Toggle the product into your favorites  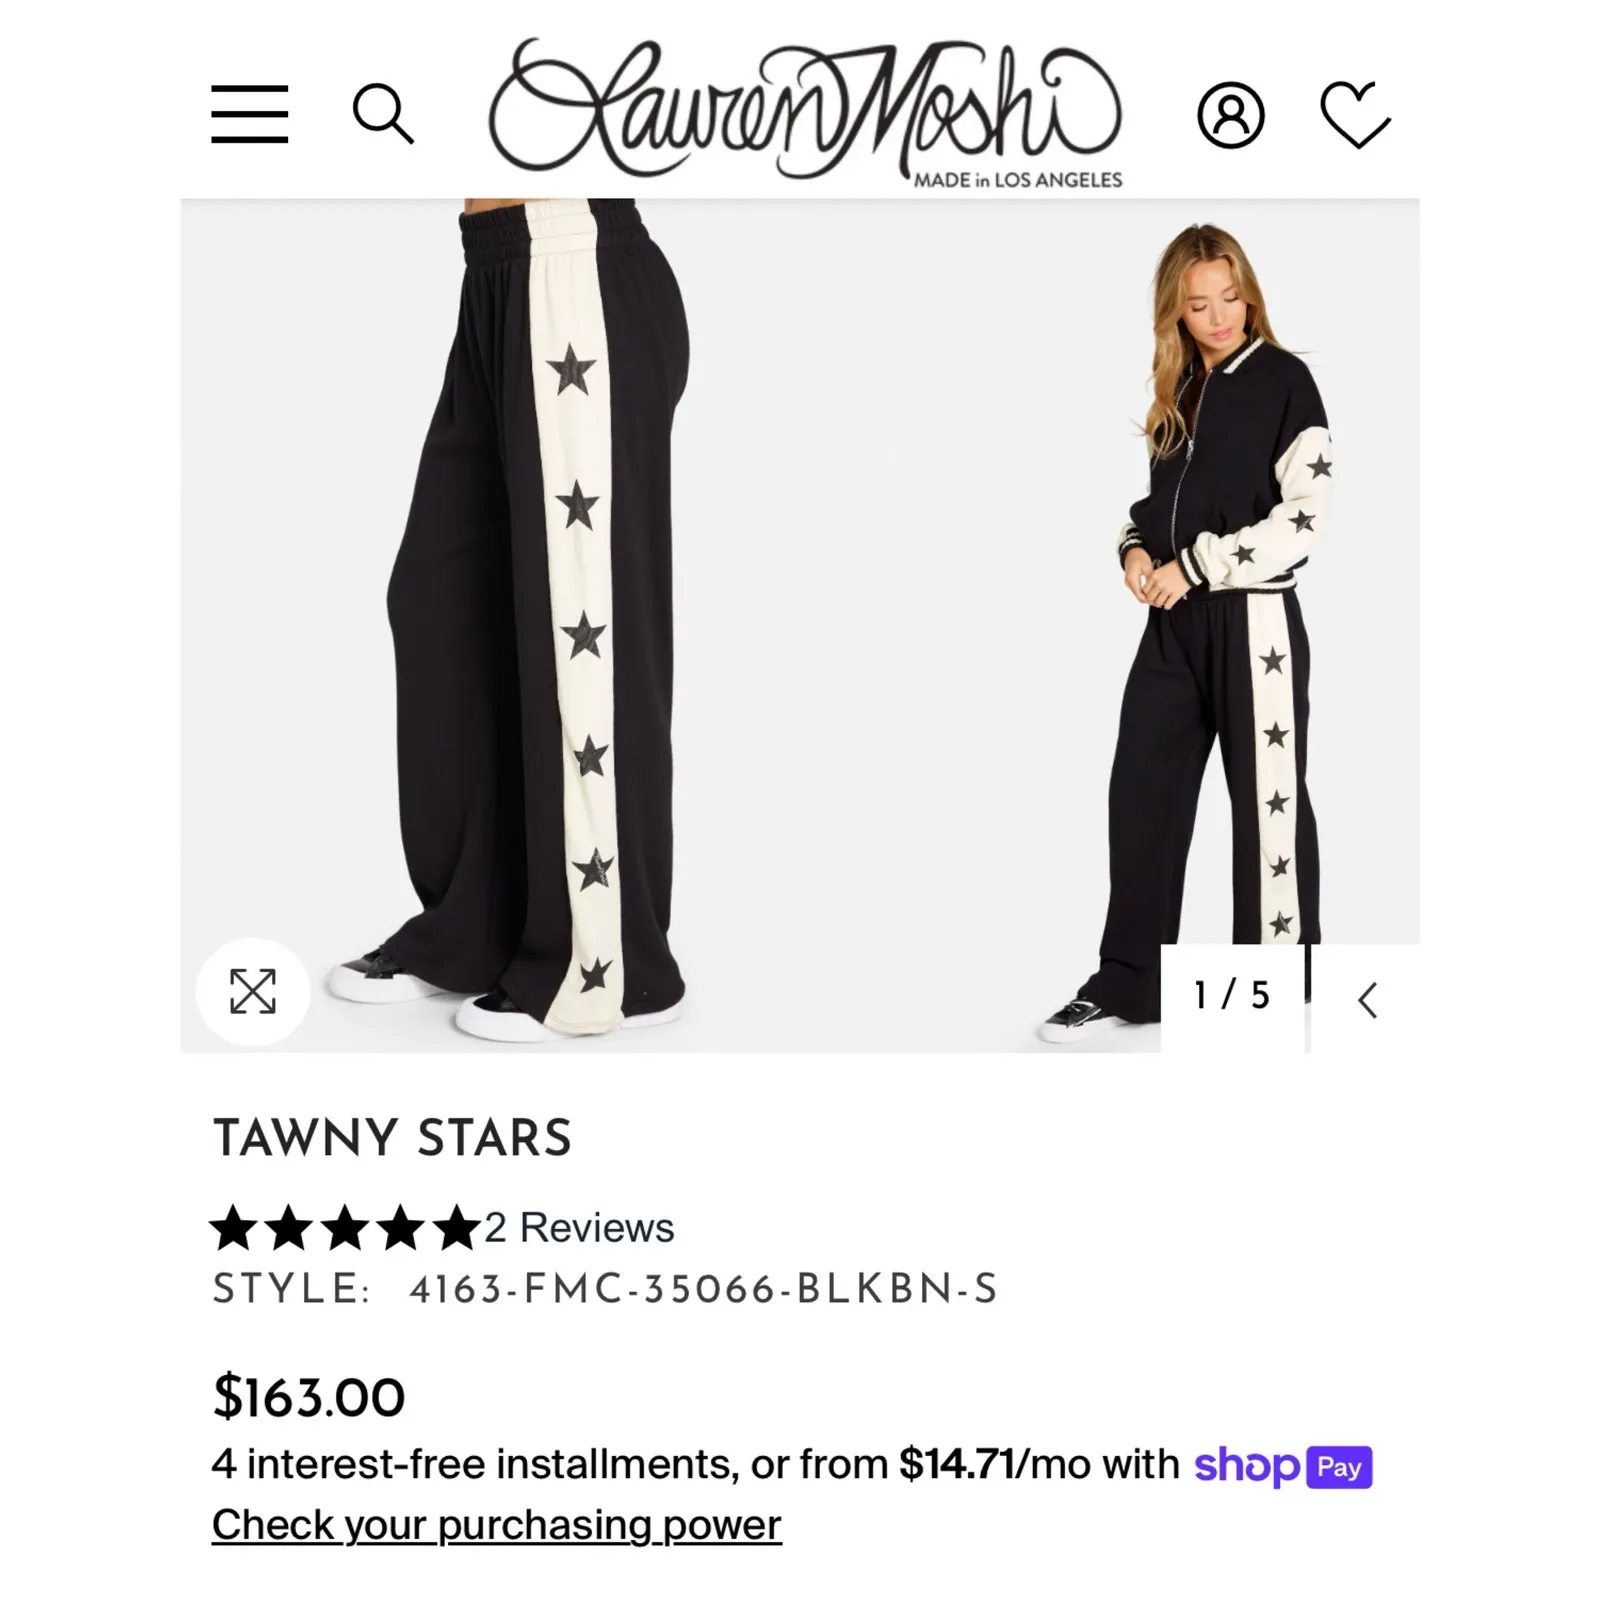click(1357, 117)
